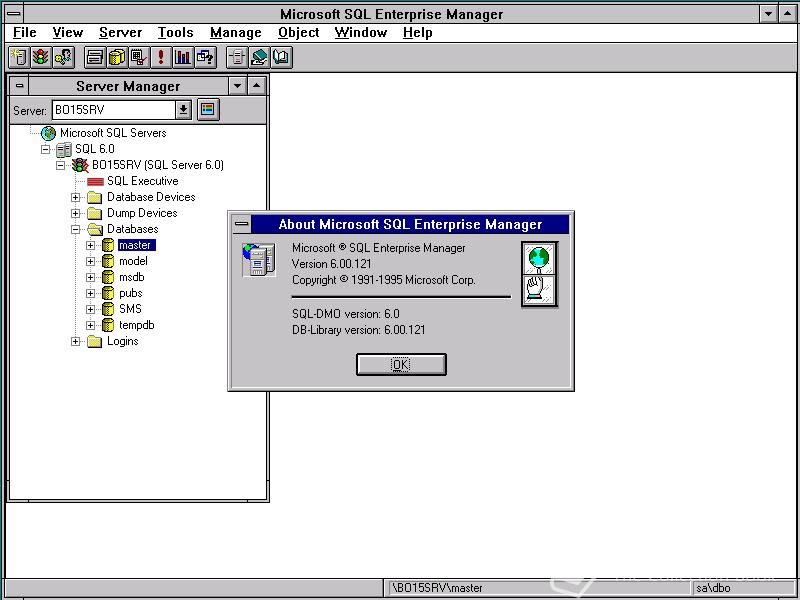Select the Dump Devices tree label
Image resolution: width=800 pixels, height=600 pixels.
pos(142,213)
